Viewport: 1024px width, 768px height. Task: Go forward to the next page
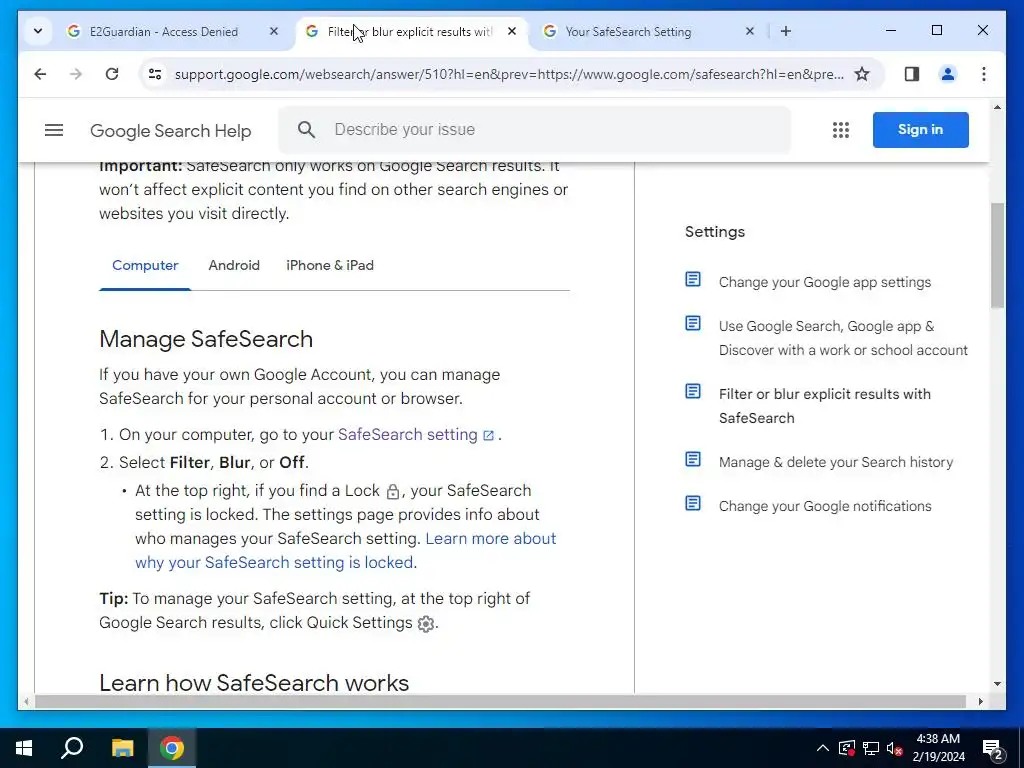[76, 74]
